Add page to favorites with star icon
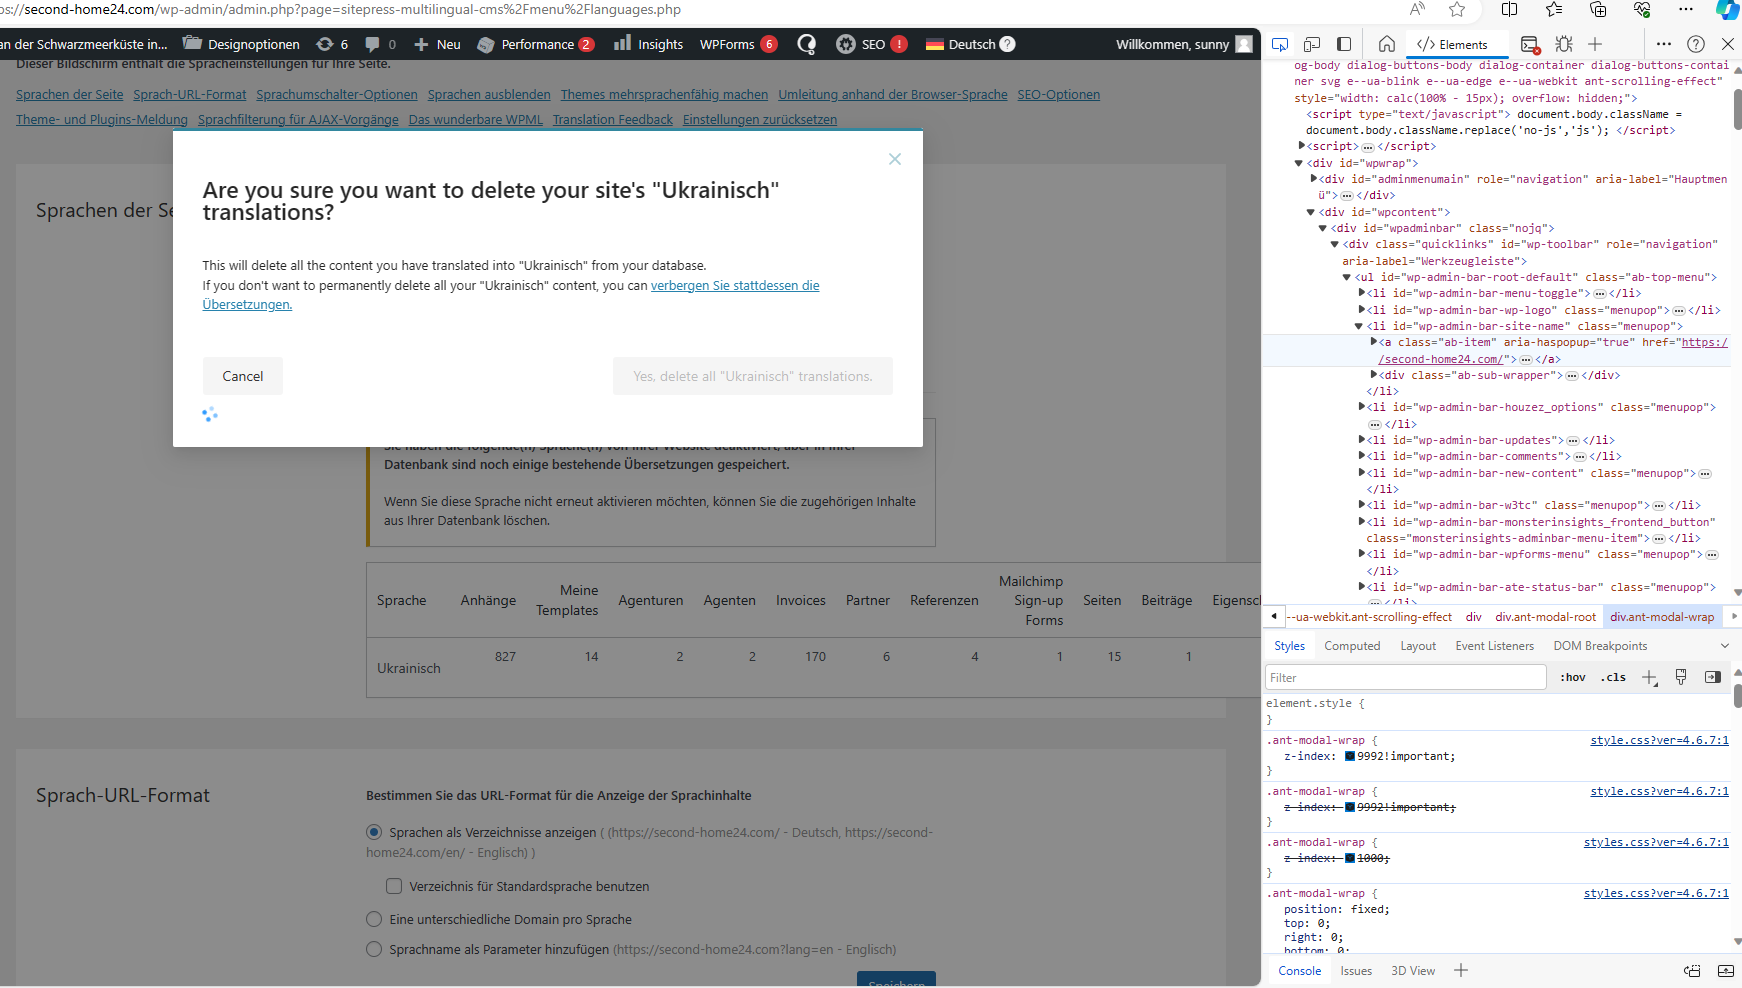 click(x=1457, y=10)
